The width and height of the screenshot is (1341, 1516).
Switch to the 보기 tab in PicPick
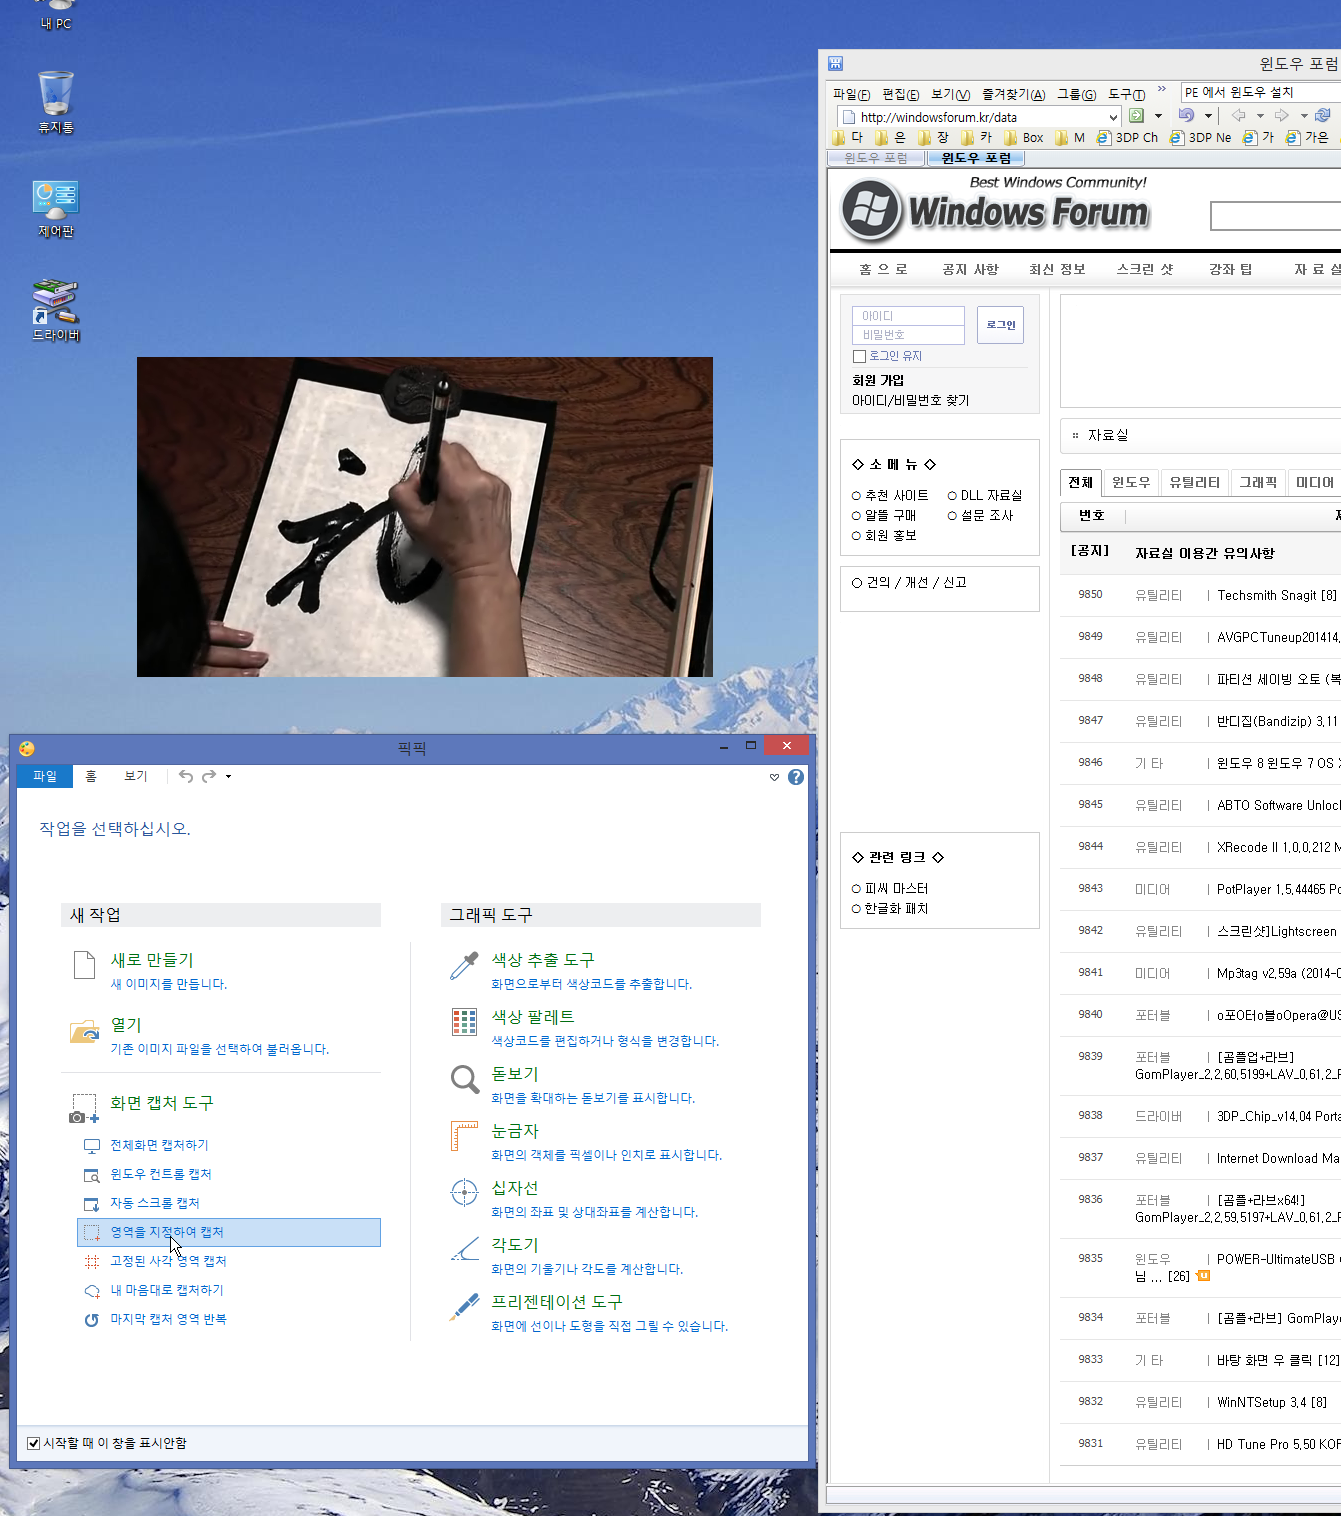(136, 776)
